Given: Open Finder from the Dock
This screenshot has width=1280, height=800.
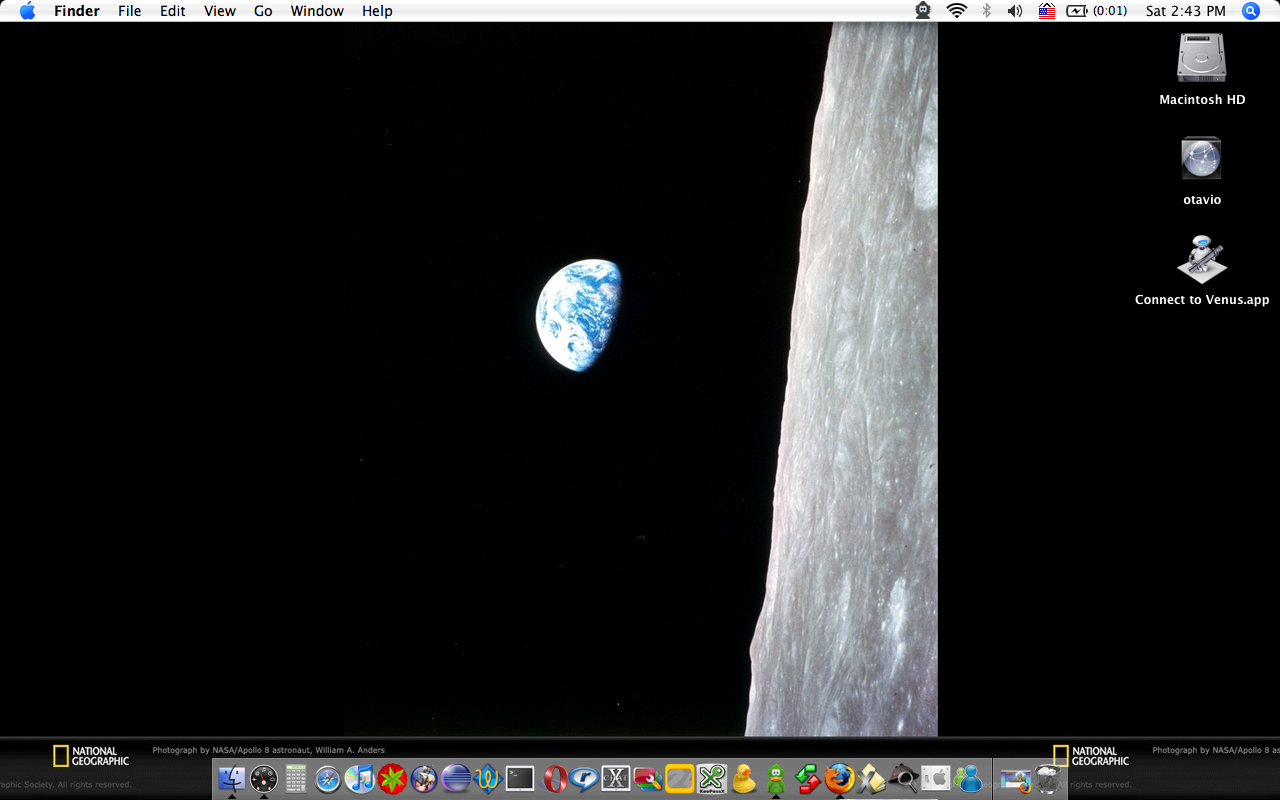Looking at the screenshot, I should 232,778.
